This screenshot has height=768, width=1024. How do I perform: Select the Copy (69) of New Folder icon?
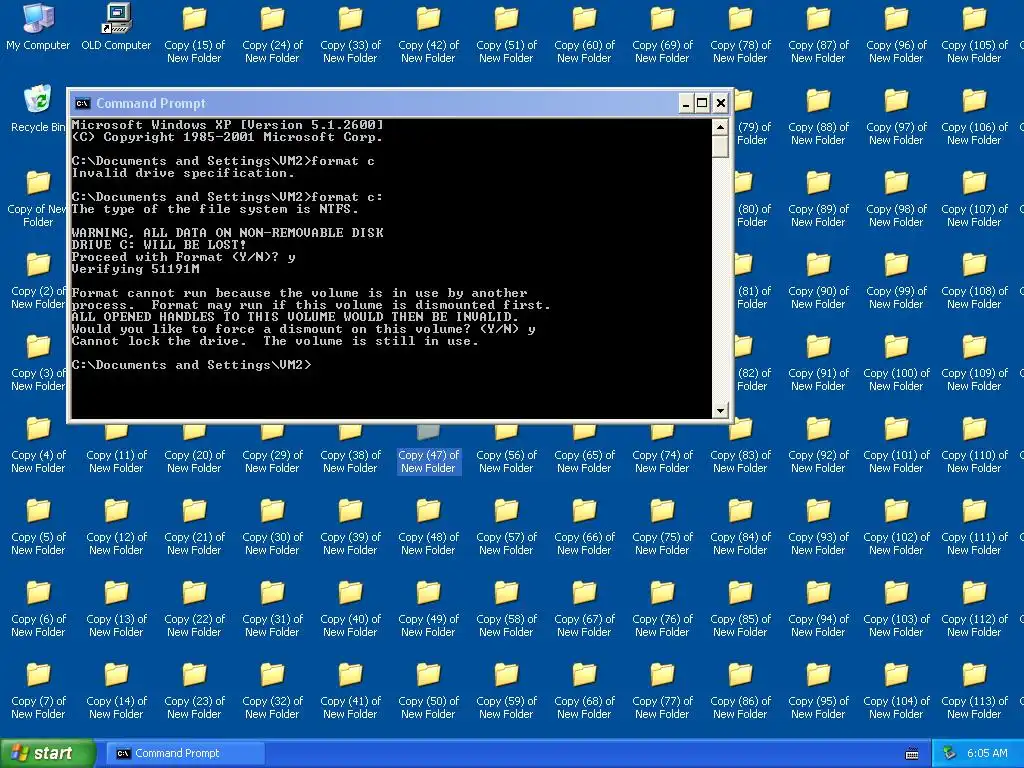point(662,36)
